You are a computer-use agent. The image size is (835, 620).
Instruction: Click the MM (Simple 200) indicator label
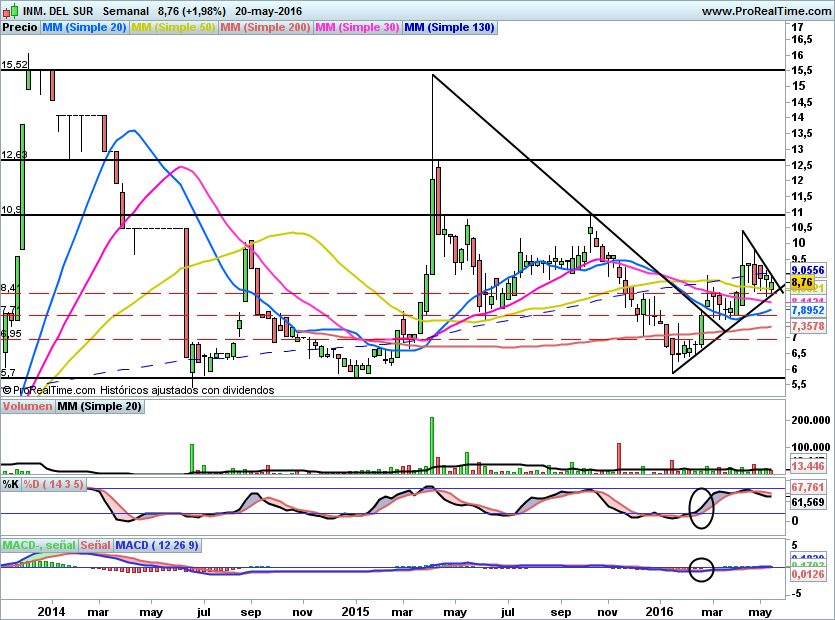(x=264, y=28)
